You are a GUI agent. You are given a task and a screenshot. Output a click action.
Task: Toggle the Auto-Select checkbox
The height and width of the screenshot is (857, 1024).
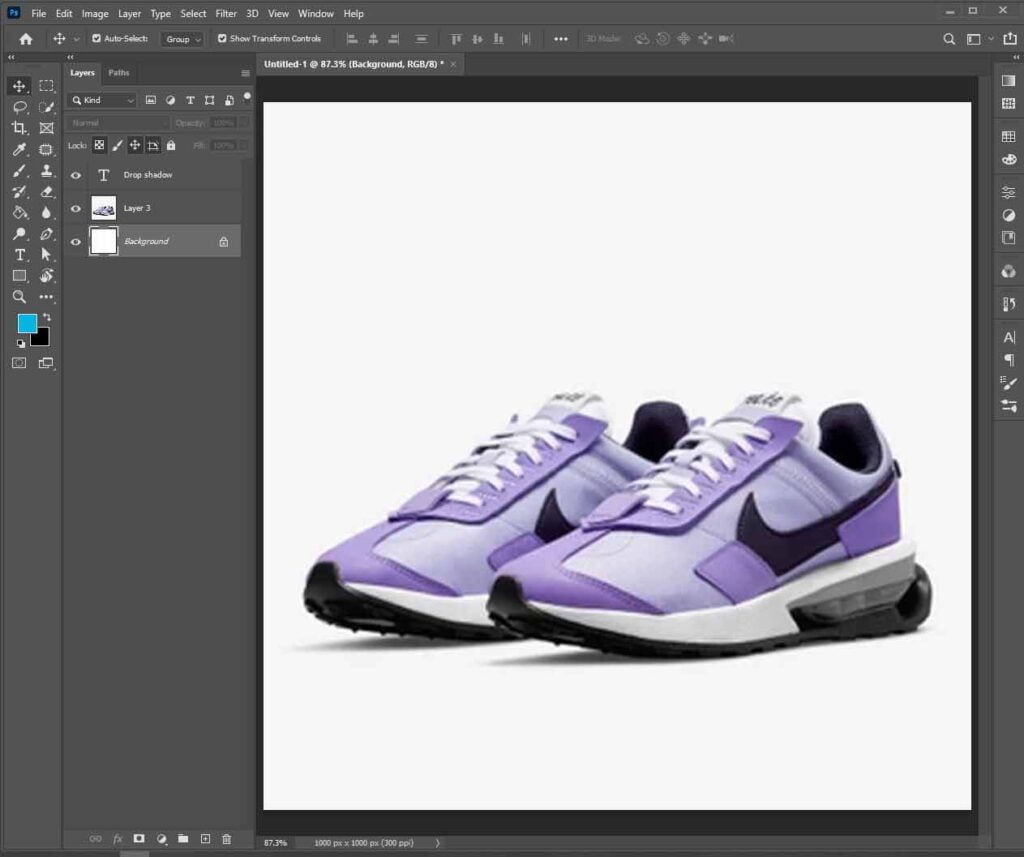[x=97, y=39]
